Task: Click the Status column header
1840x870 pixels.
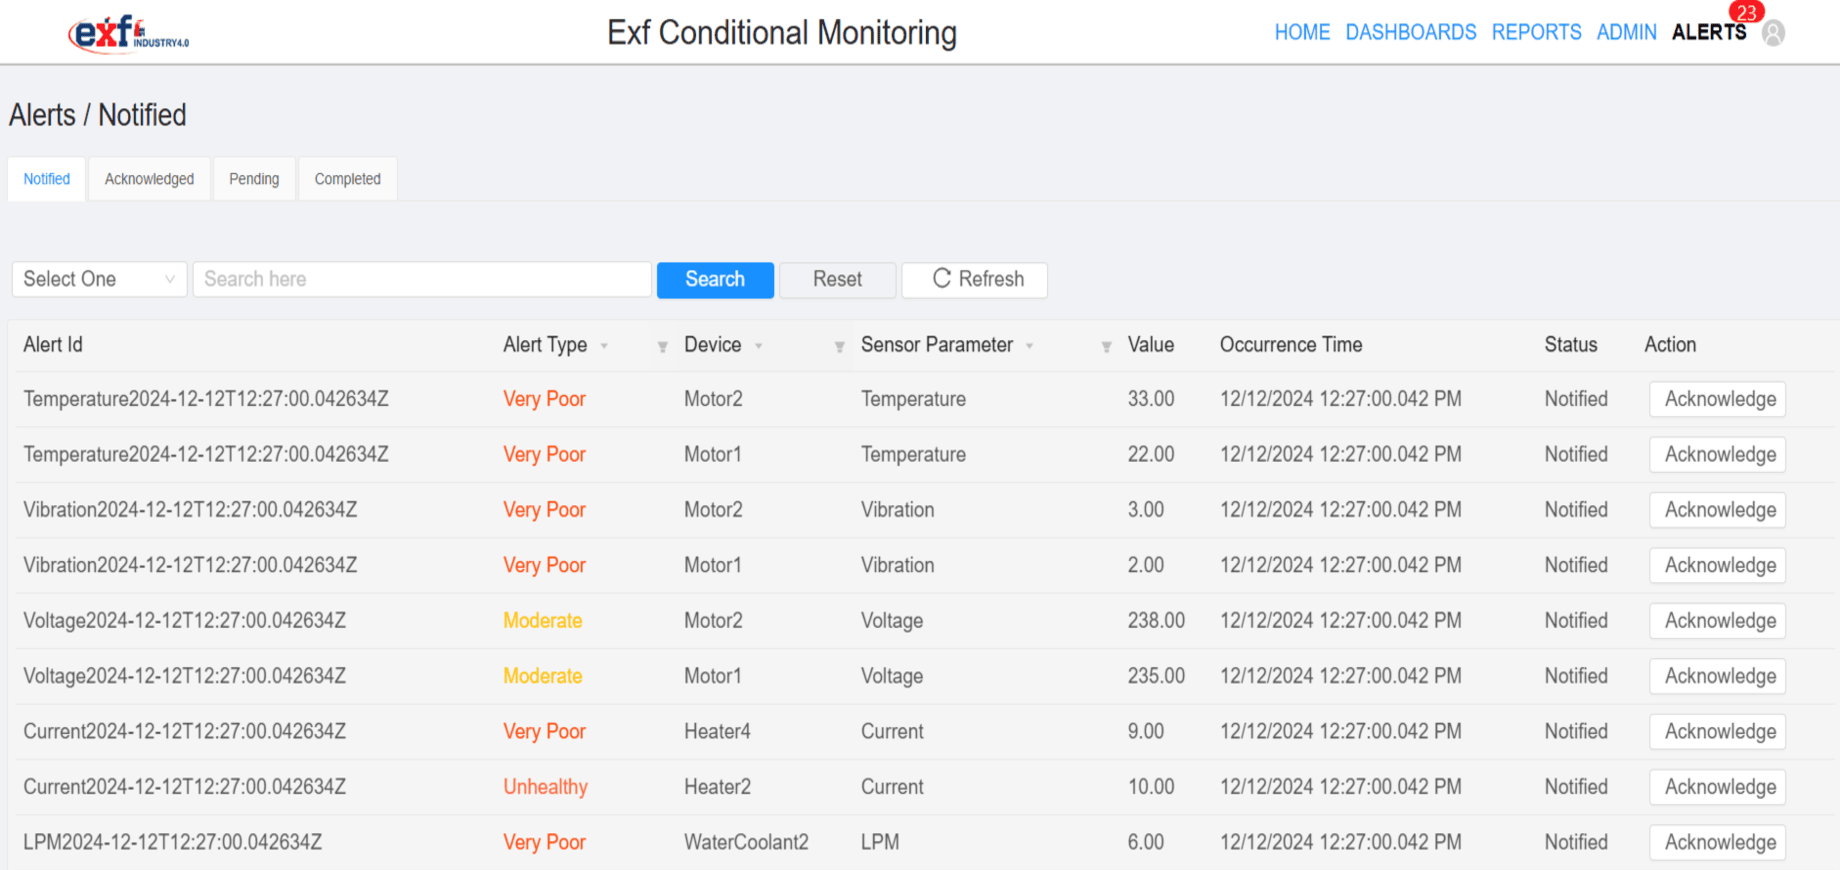Action: click(x=1570, y=345)
